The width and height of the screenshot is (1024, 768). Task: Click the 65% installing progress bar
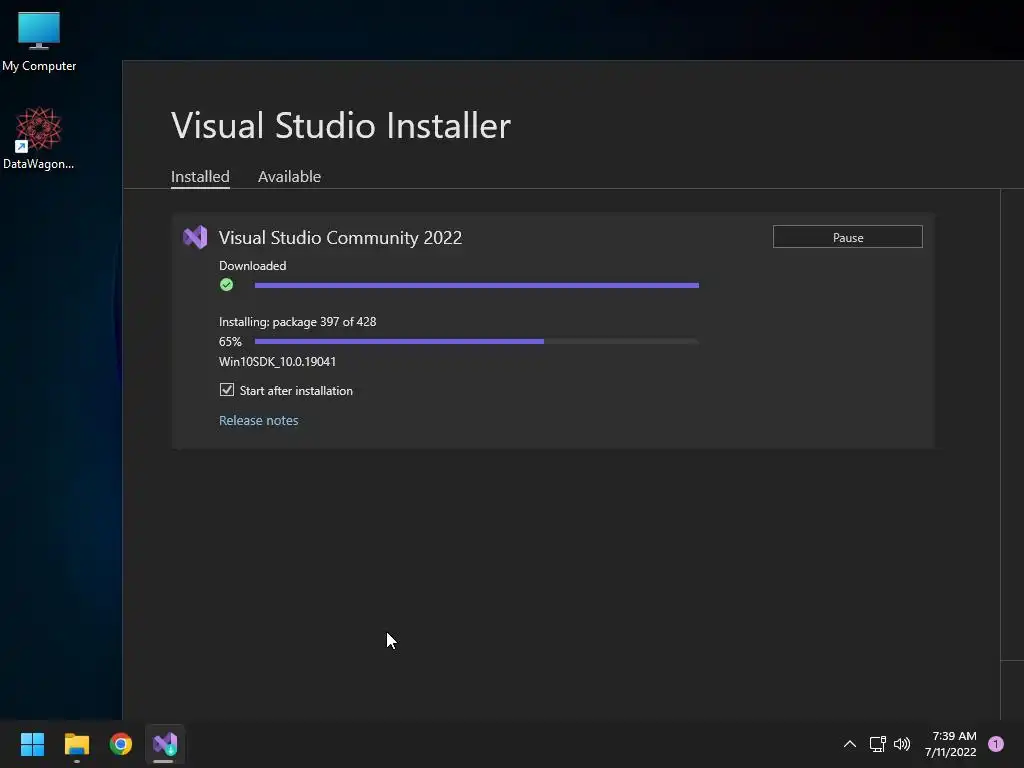477,342
